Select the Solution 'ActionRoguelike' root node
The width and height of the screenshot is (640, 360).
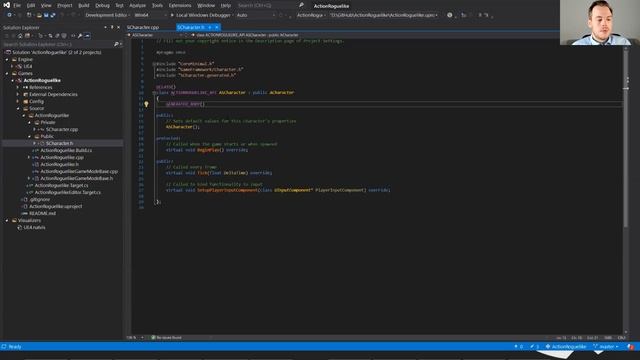(56, 53)
